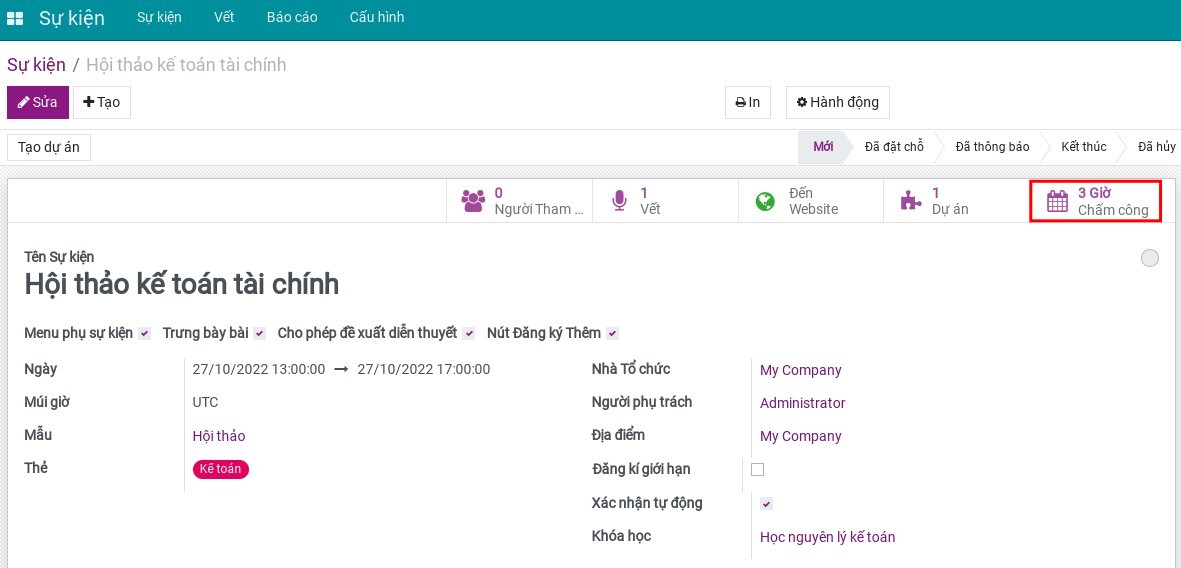The width and height of the screenshot is (1181, 568).
Task: Toggle the Xác nhận tự động checkbox
Action: 767,503
